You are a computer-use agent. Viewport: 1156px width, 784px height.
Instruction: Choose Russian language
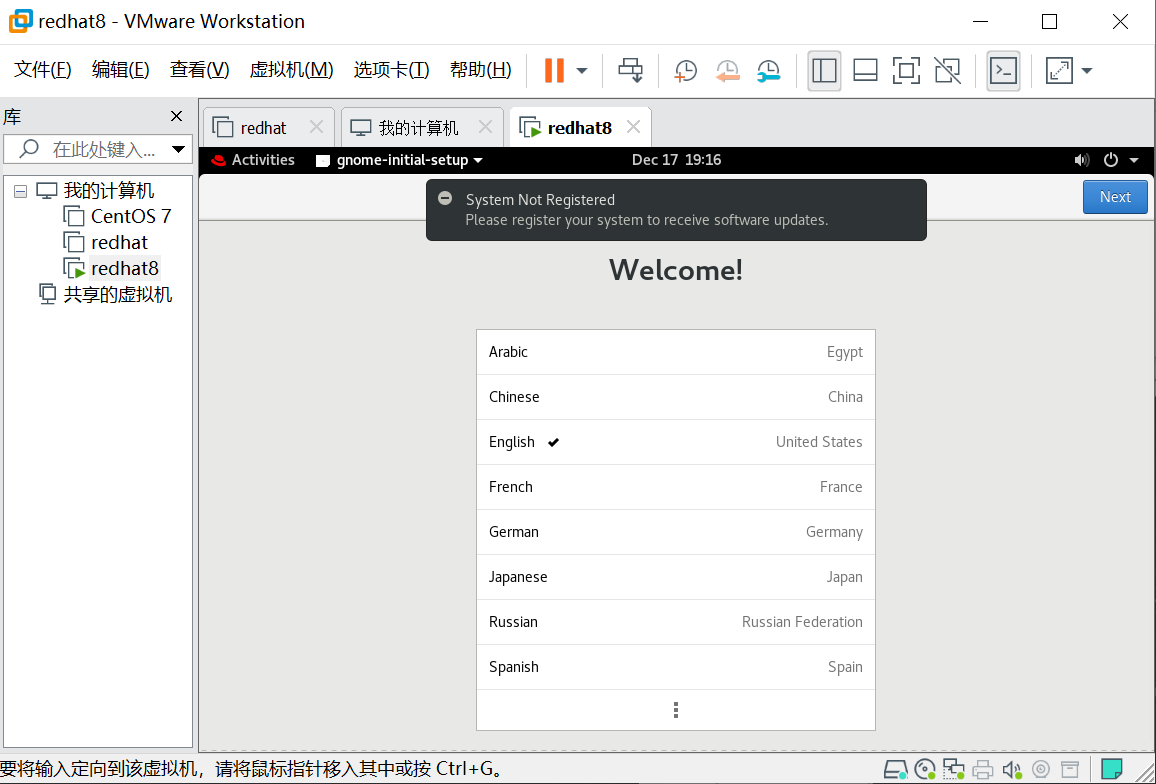[x=675, y=622]
